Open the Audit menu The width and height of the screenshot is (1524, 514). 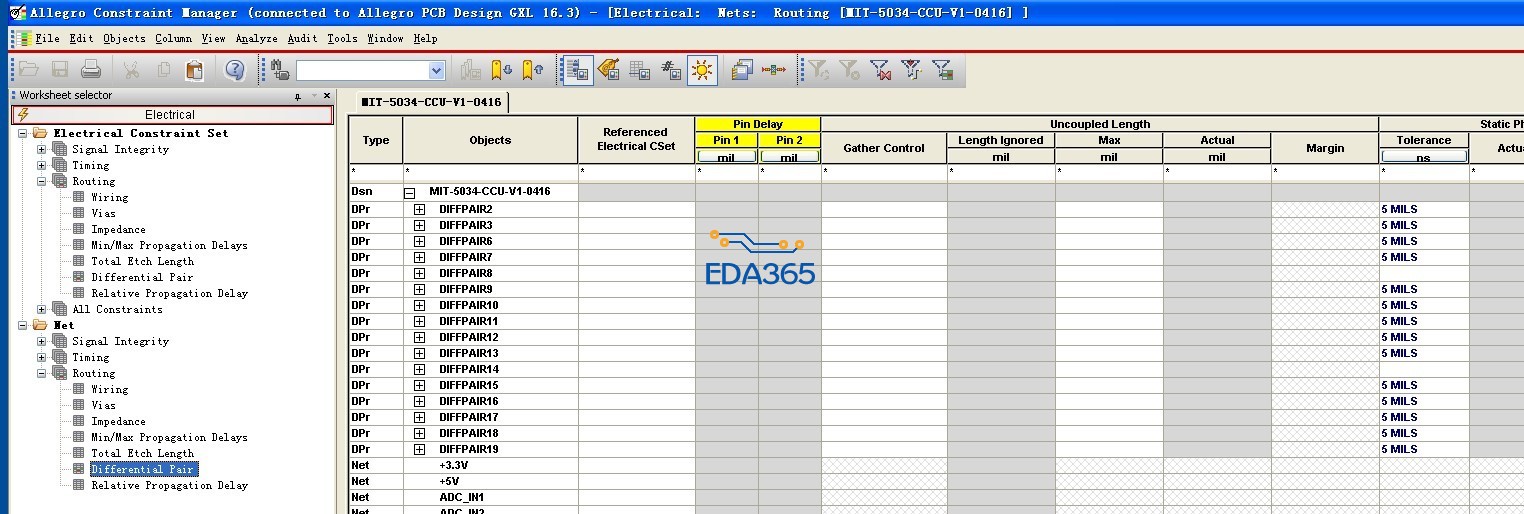click(302, 38)
